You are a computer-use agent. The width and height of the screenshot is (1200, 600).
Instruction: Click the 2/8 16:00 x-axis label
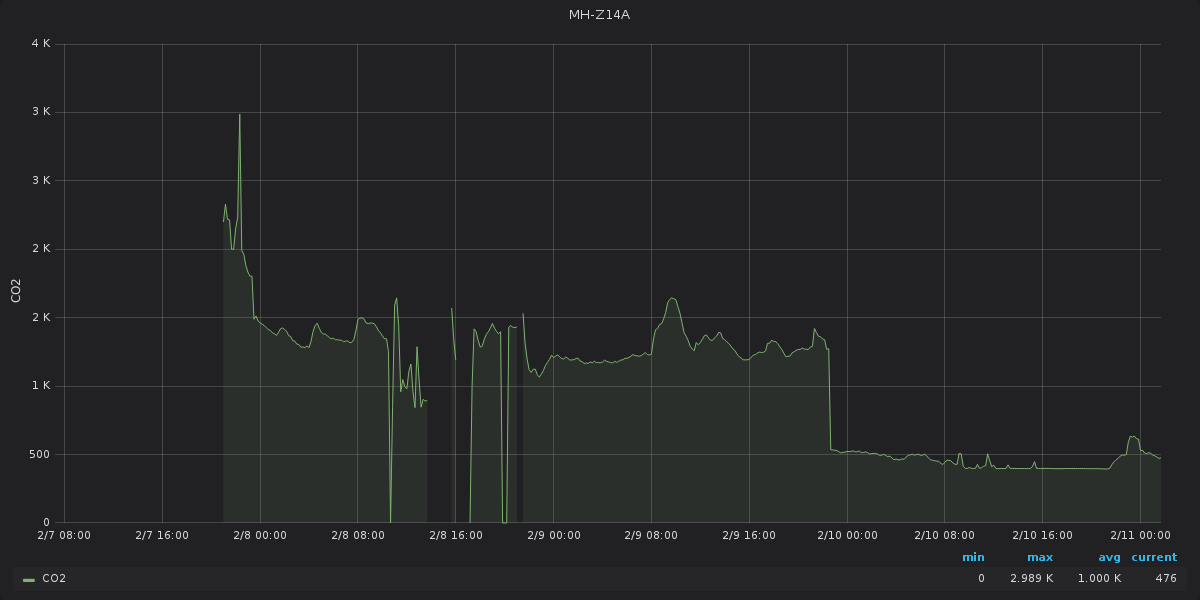click(456, 535)
